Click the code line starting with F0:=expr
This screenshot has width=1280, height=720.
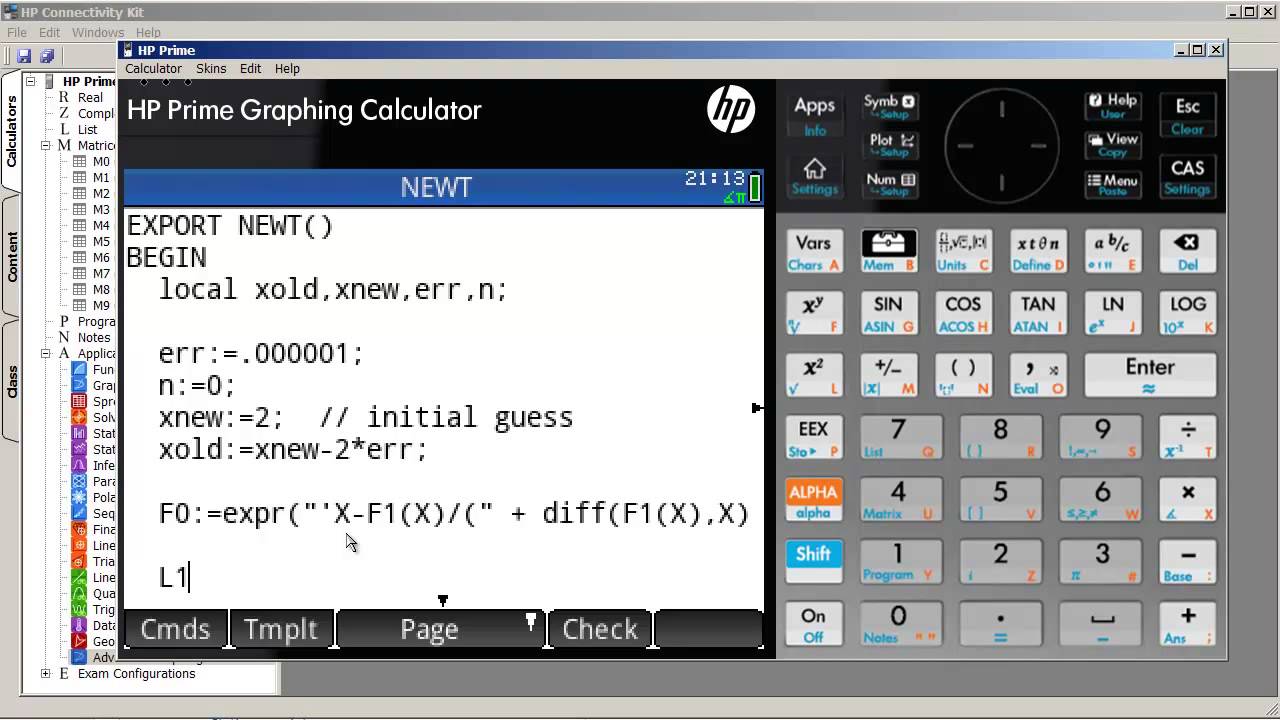coord(454,514)
